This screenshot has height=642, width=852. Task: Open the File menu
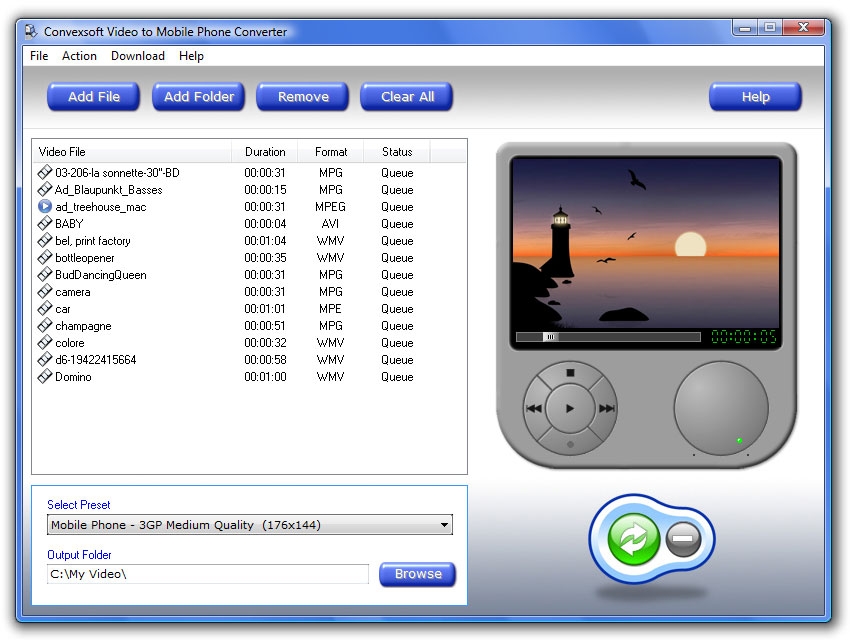click(x=38, y=56)
